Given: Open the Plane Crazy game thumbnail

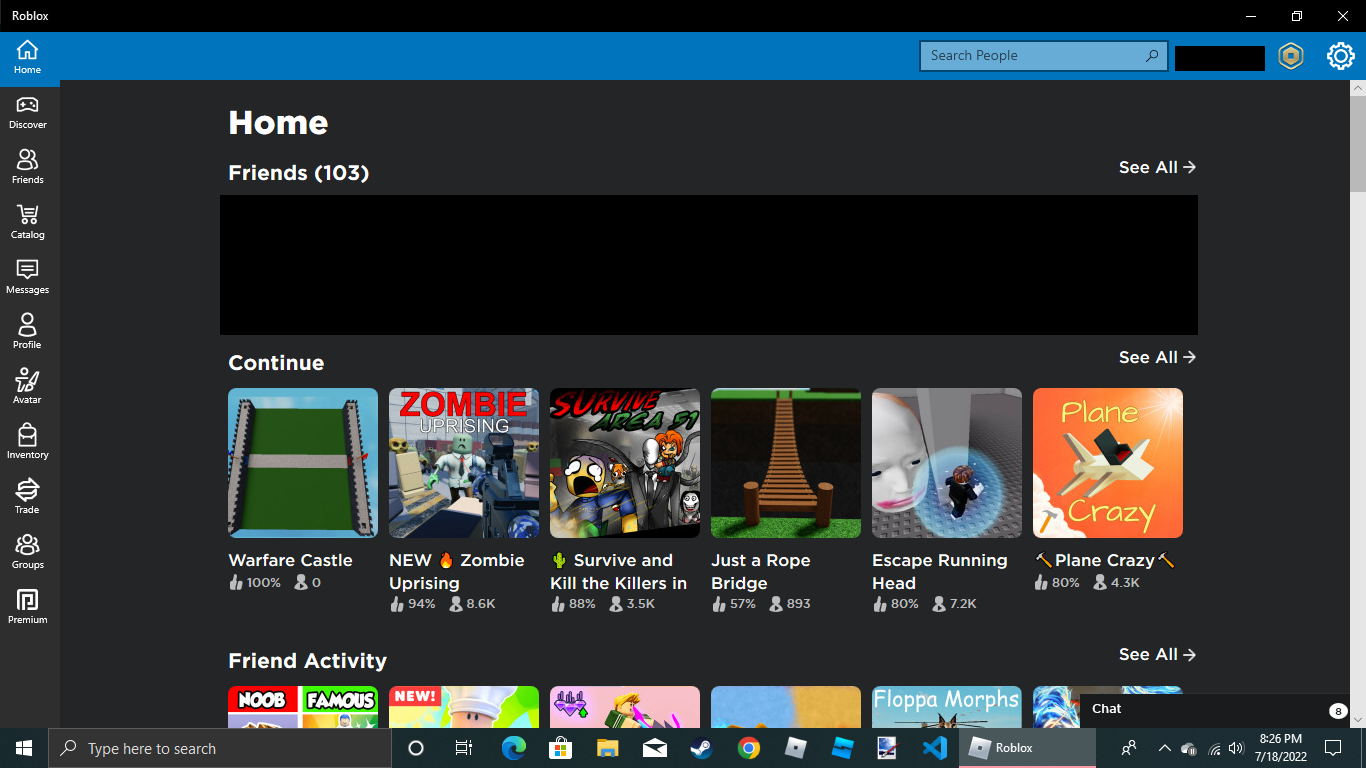Looking at the screenshot, I should (1108, 463).
